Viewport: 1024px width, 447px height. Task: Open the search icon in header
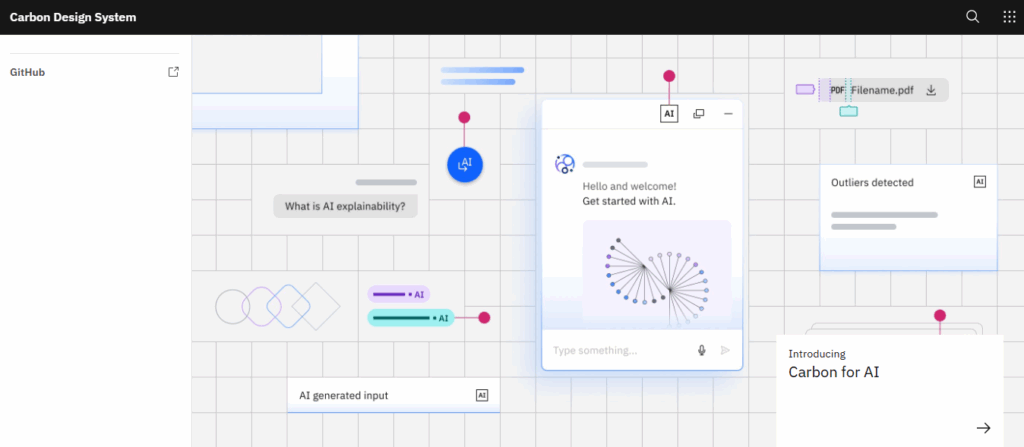[x=972, y=17]
